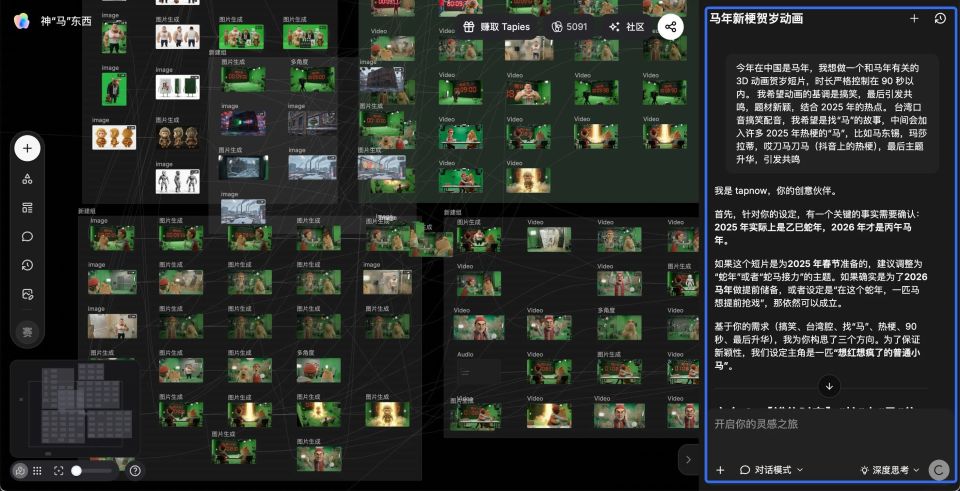Click the chat title 马年新梗贺岁动画

coord(756,18)
